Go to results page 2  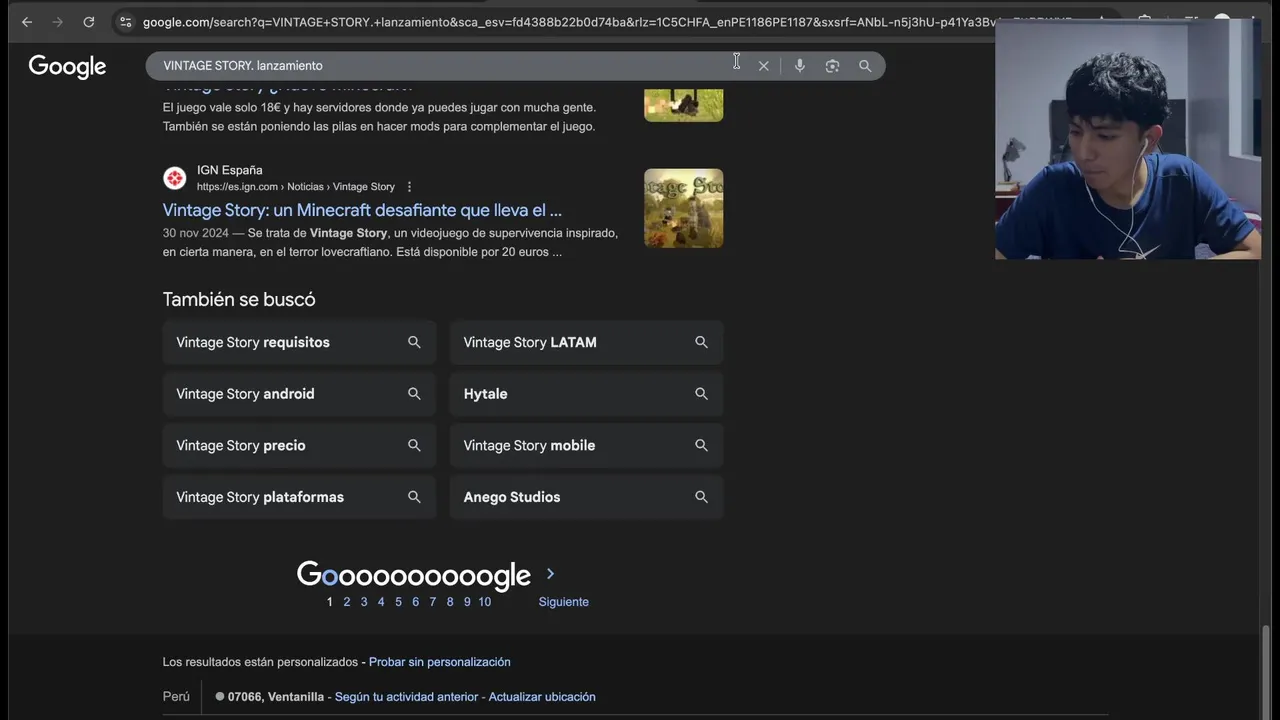[347, 602]
